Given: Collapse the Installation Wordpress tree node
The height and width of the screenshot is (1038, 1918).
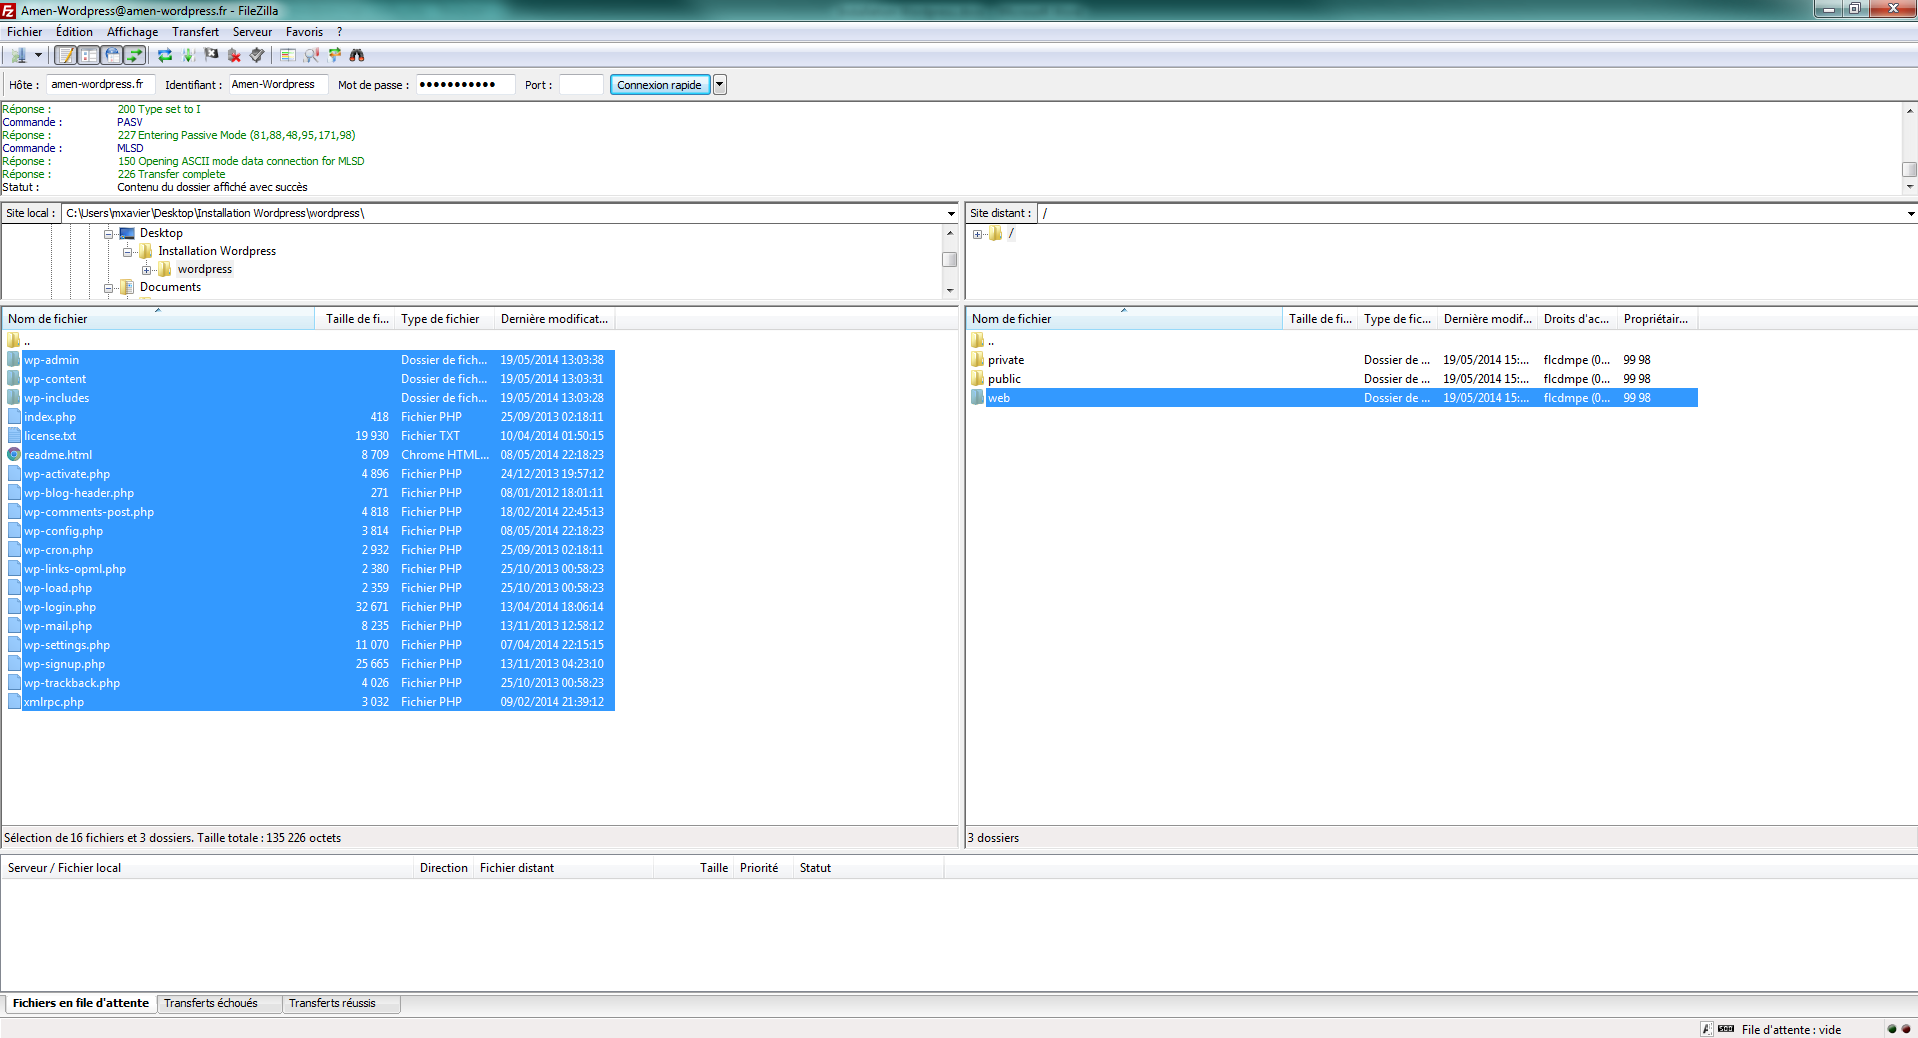Looking at the screenshot, I should pyautogui.click(x=128, y=251).
